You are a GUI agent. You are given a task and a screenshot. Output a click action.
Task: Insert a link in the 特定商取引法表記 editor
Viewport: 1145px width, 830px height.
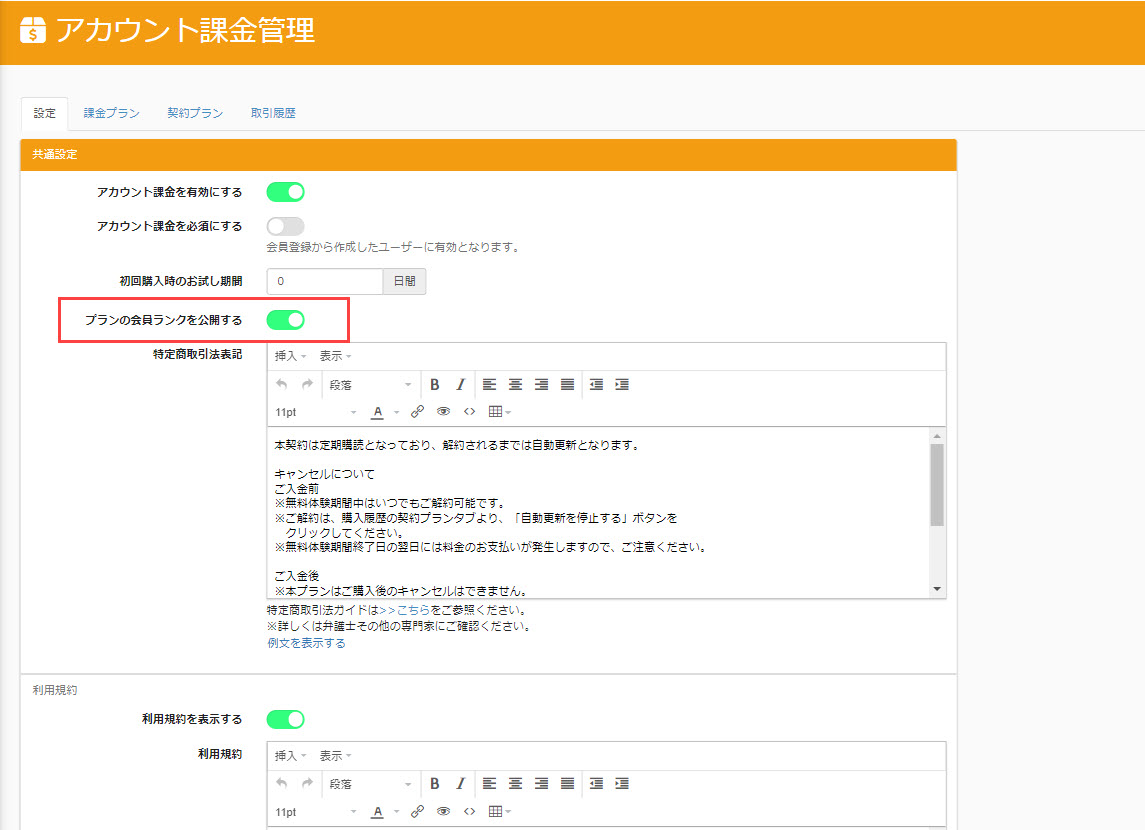pos(417,412)
